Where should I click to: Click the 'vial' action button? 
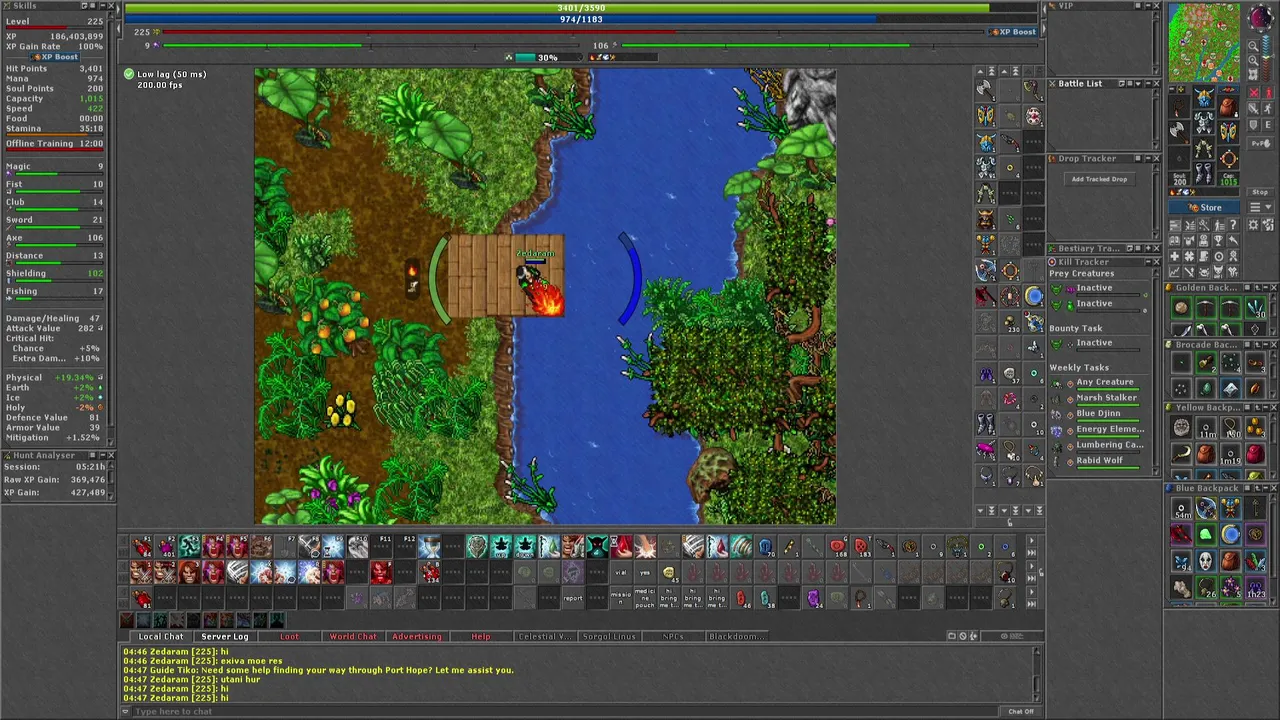click(621, 573)
